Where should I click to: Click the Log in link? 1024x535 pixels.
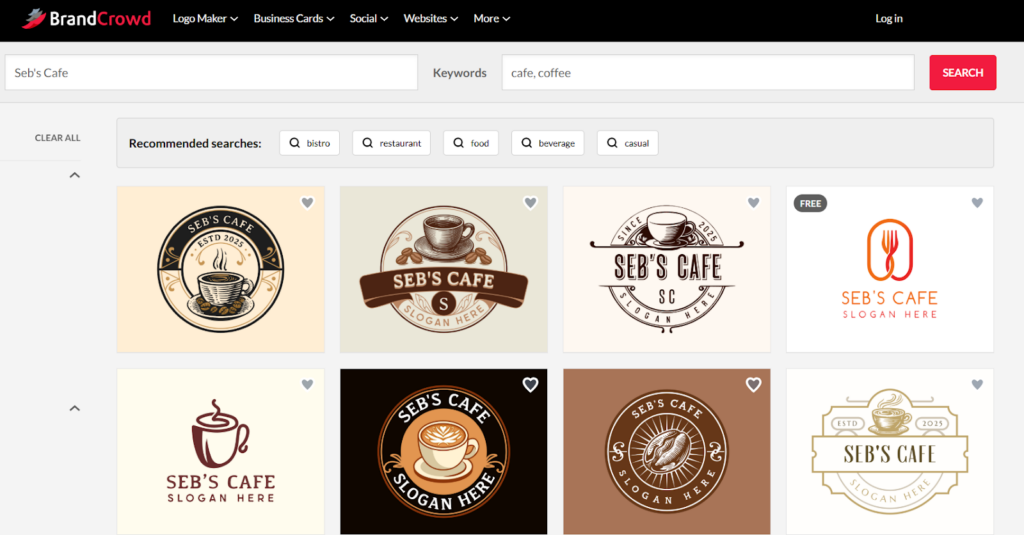coord(888,18)
